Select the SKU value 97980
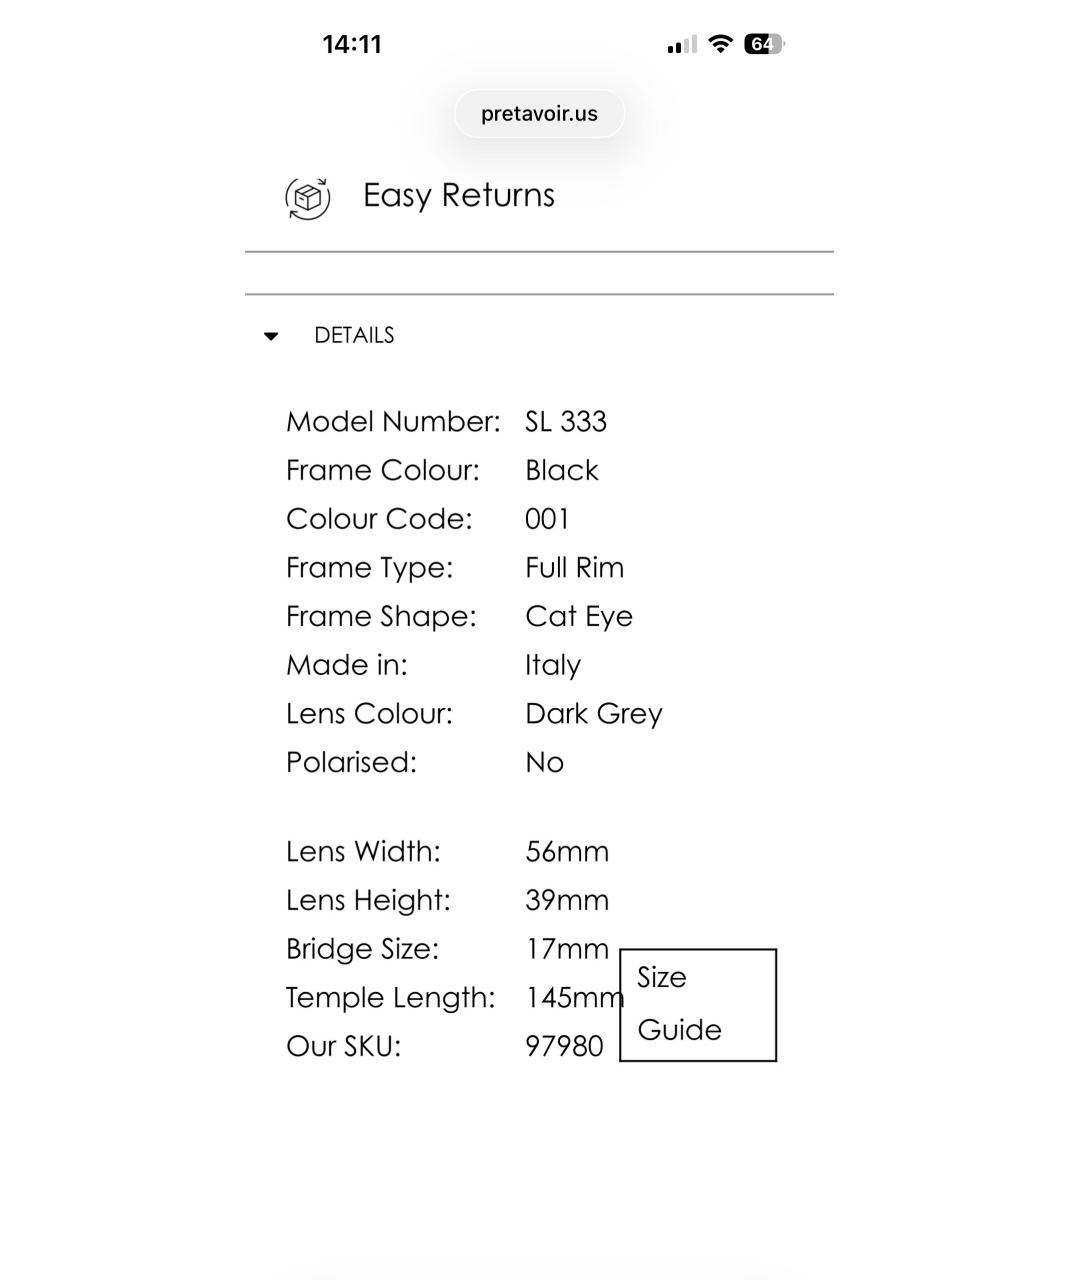The width and height of the screenshot is (1080, 1280). pos(564,1046)
